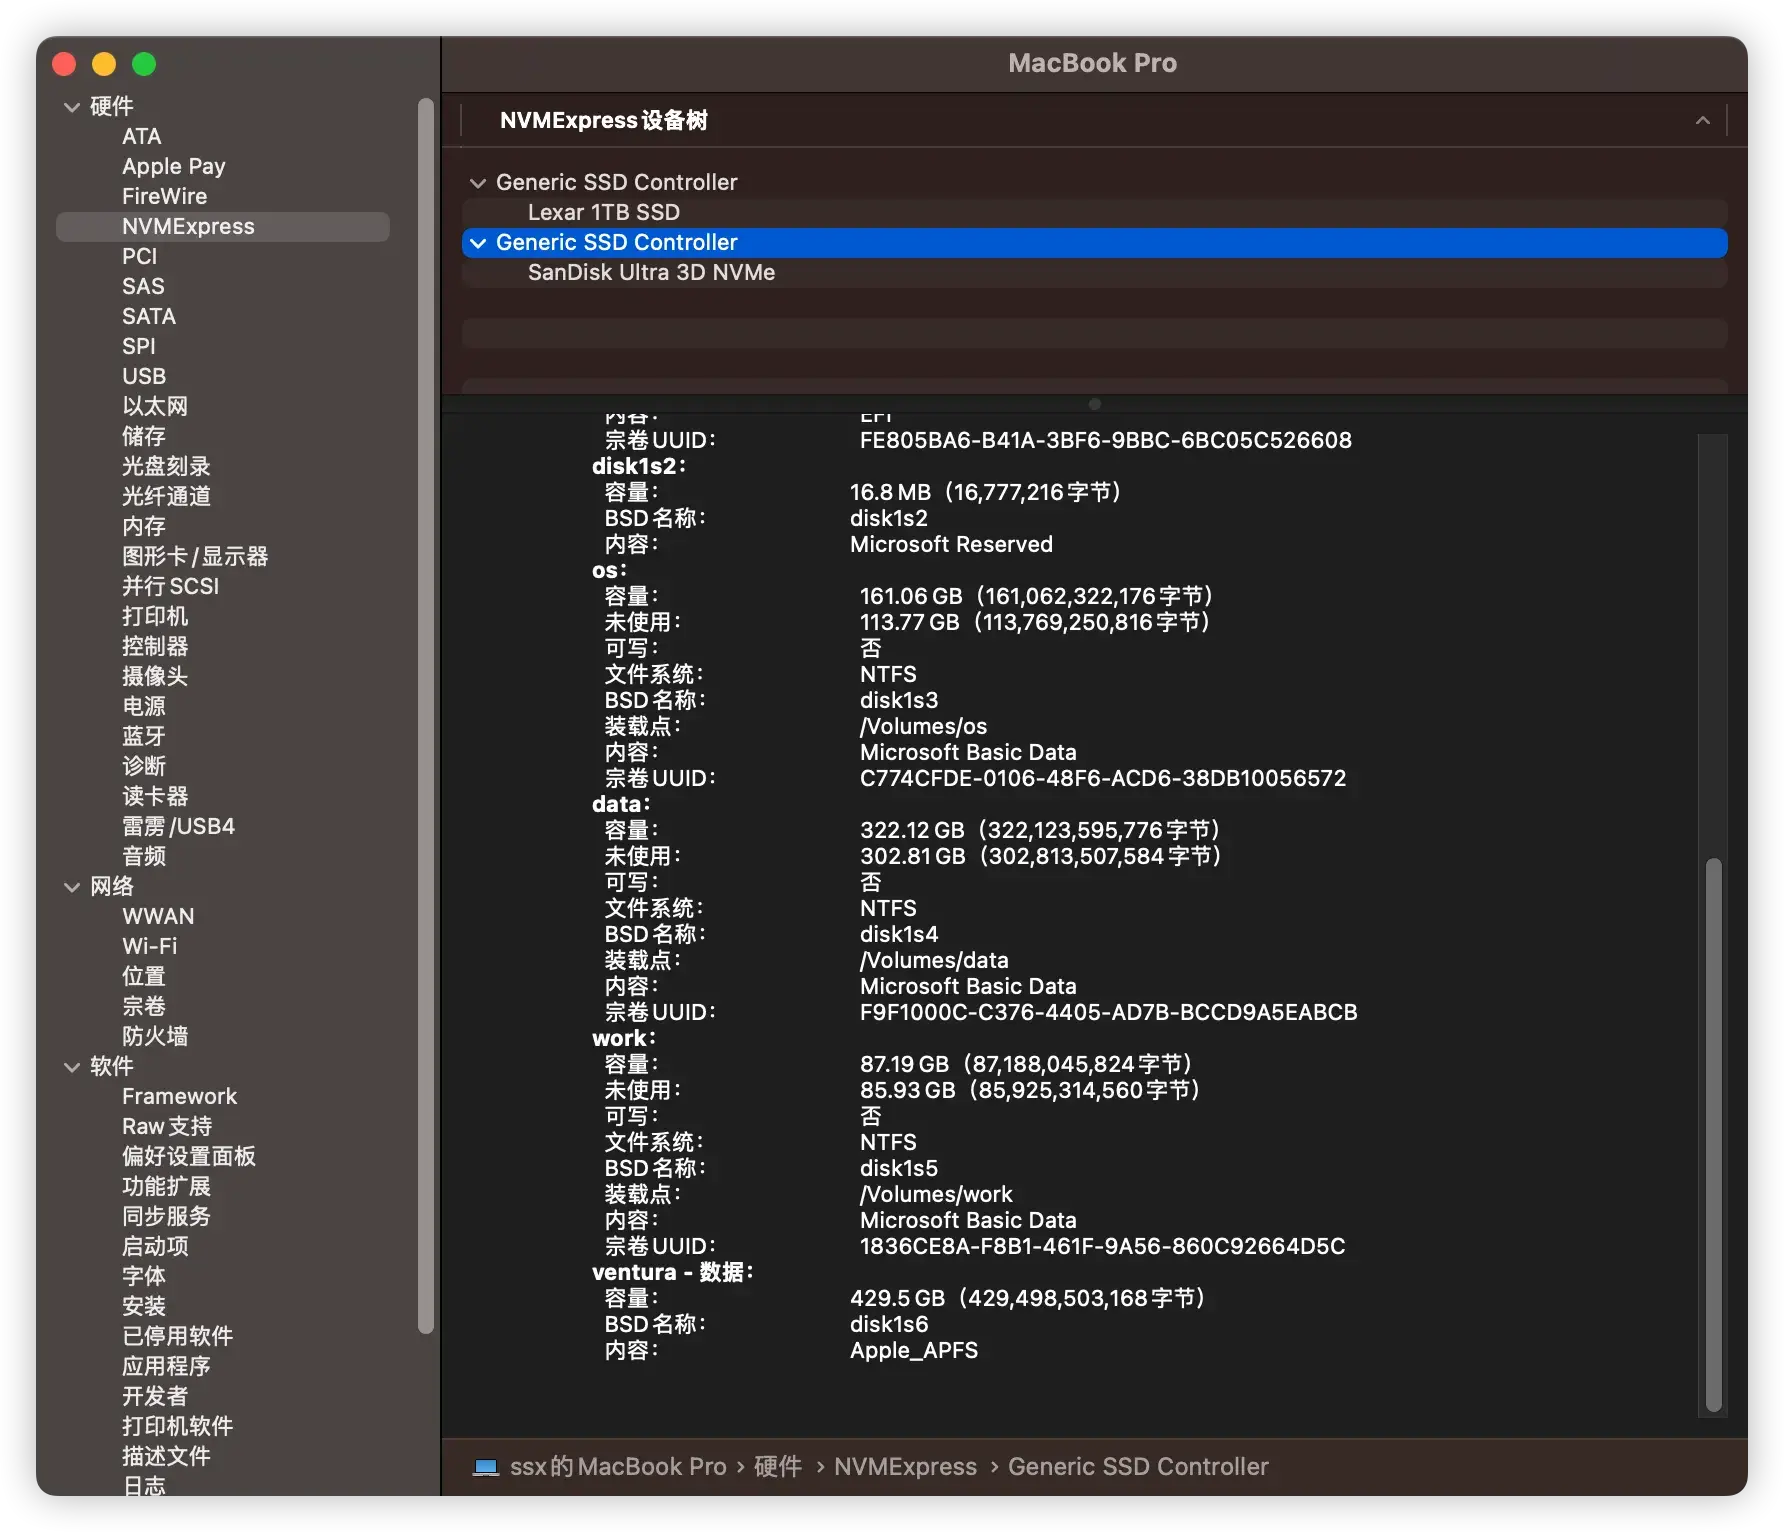
Task: Select 同步服务 in the sidebar
Action: pyautogui.click(x=166, y=1217)
